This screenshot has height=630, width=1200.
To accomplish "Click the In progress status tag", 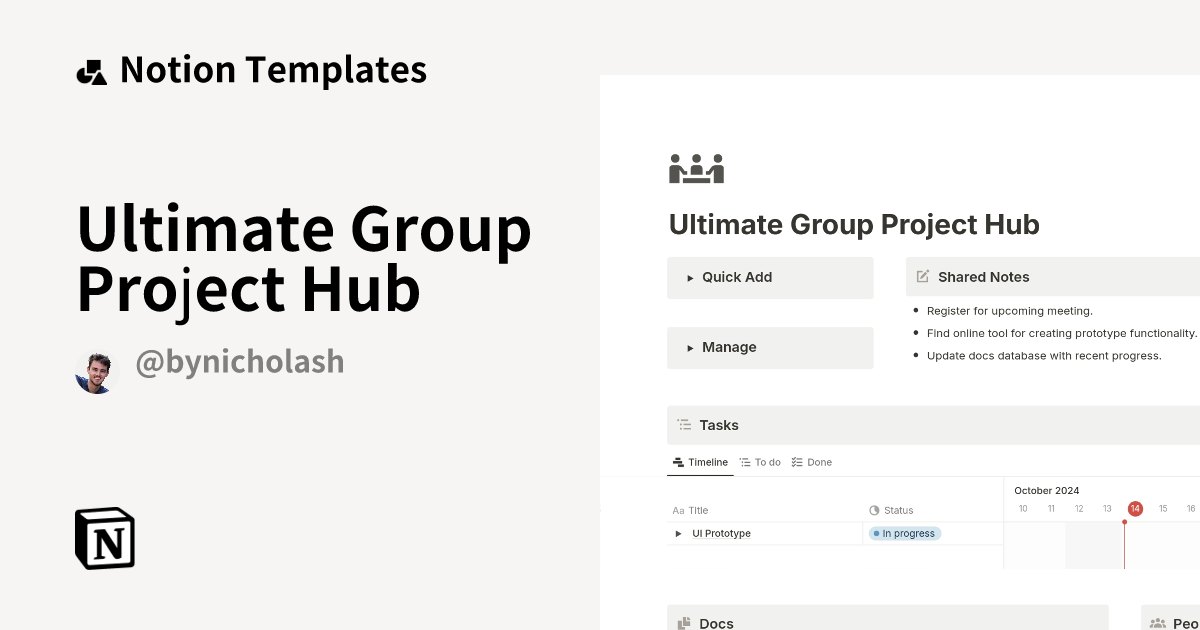I will point(904,533).
